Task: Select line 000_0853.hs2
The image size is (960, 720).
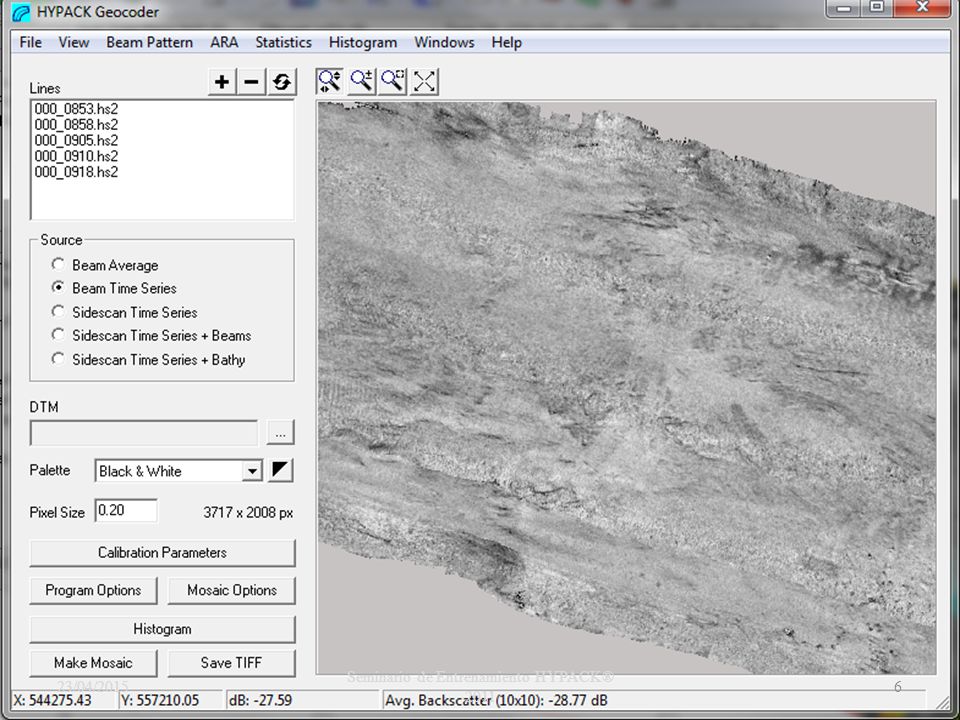Action: point(77,109)
